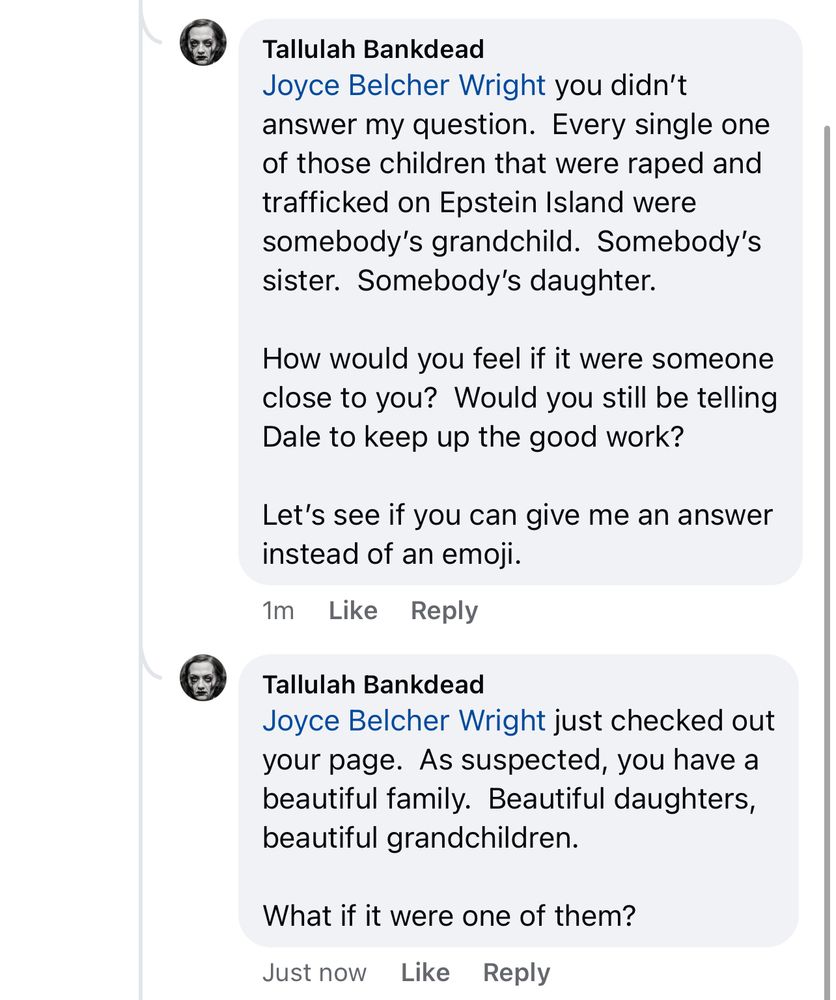Click the 'Just now' timestamp

[314, 972]
